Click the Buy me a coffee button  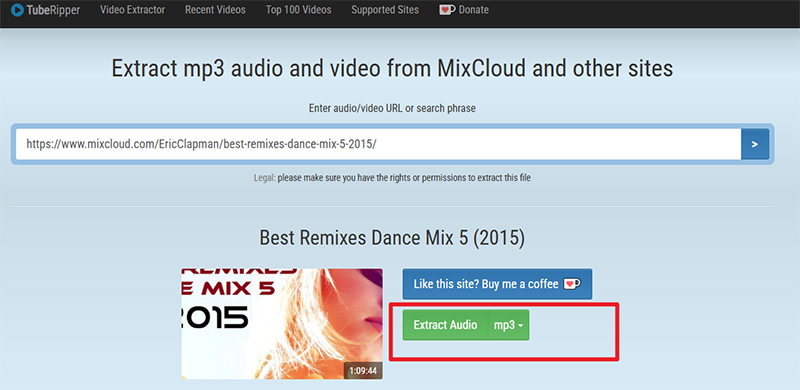coord(497,284)
